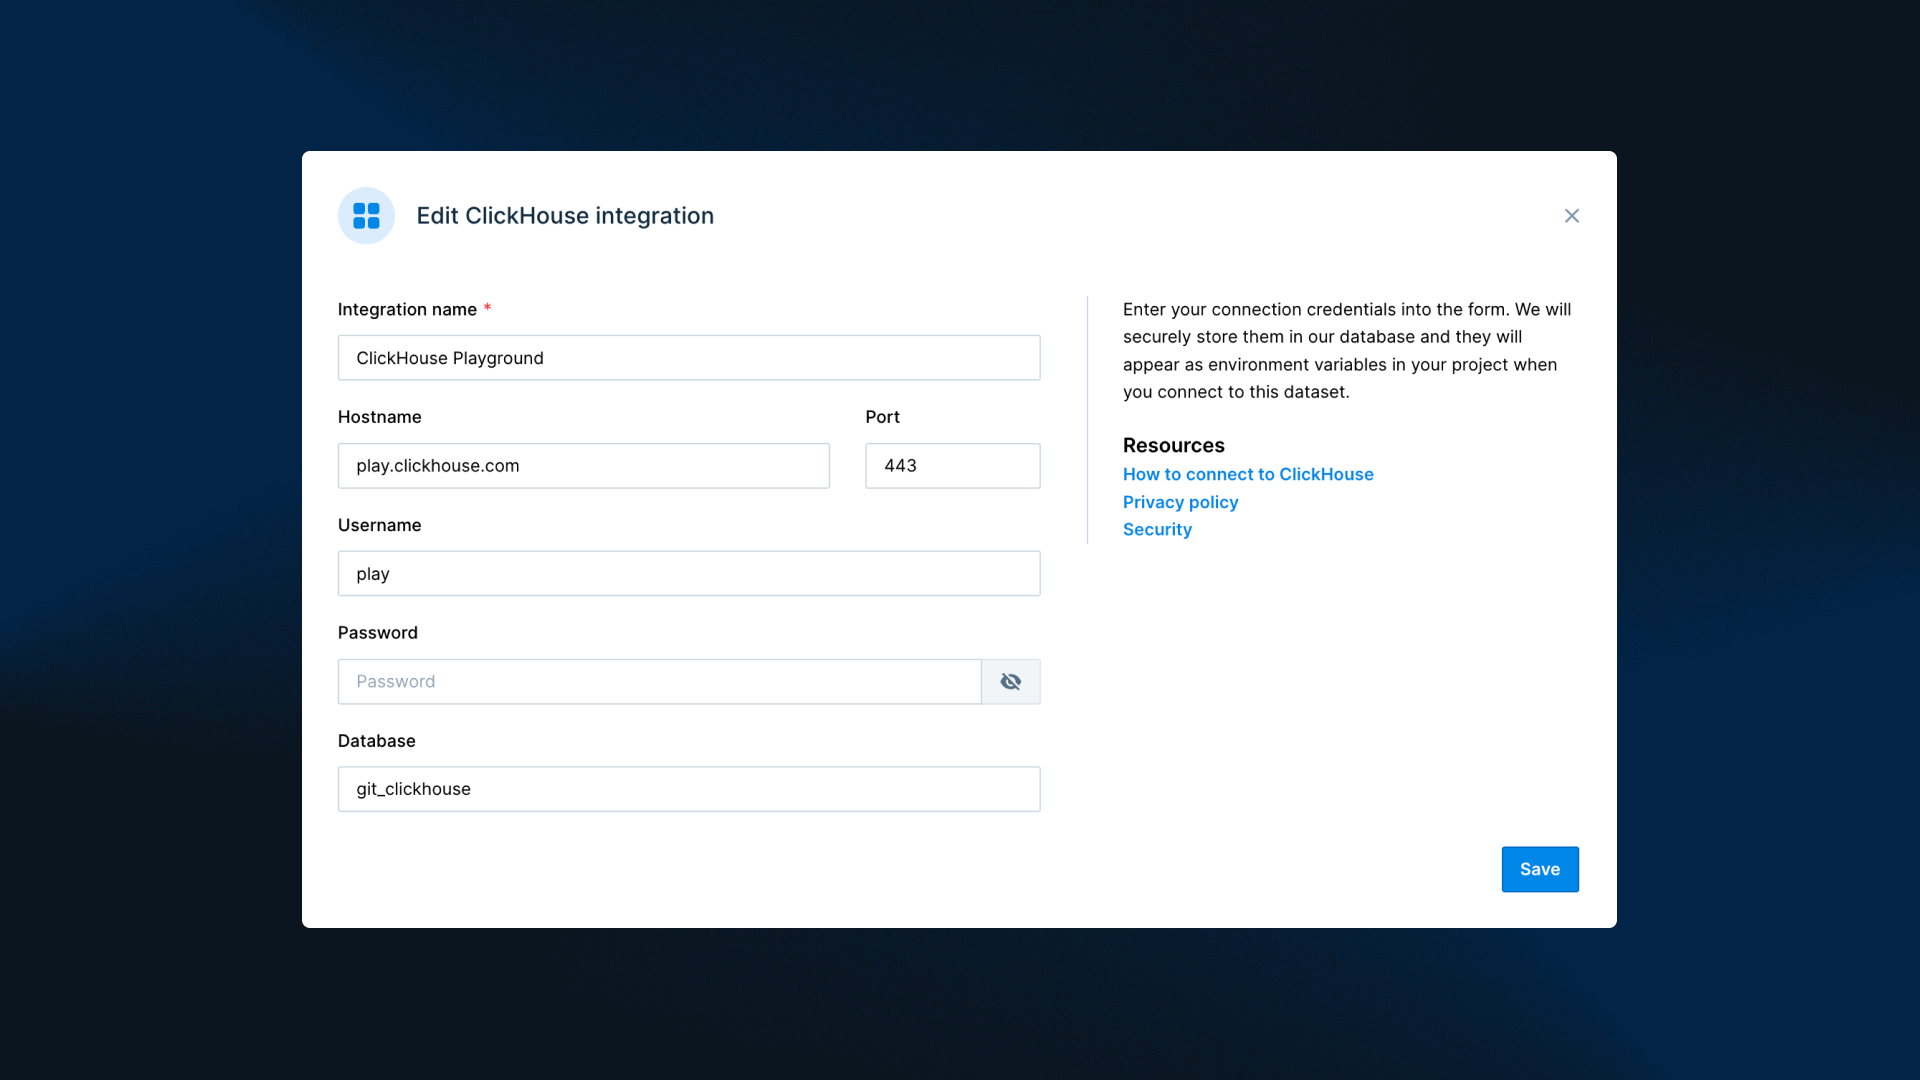Open the Privacy policy link
Image resolution: width=1920 pixels, height=1080 pixels.
(x=1180, y=502)
